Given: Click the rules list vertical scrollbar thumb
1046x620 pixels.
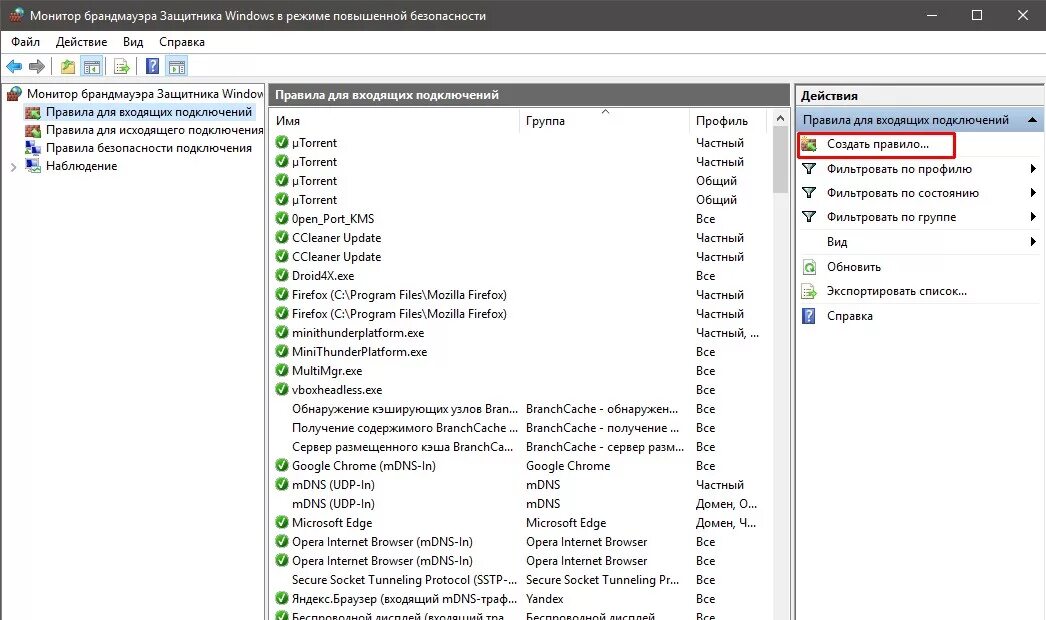Looking at the screenshot, I should [x=780, y=160].
